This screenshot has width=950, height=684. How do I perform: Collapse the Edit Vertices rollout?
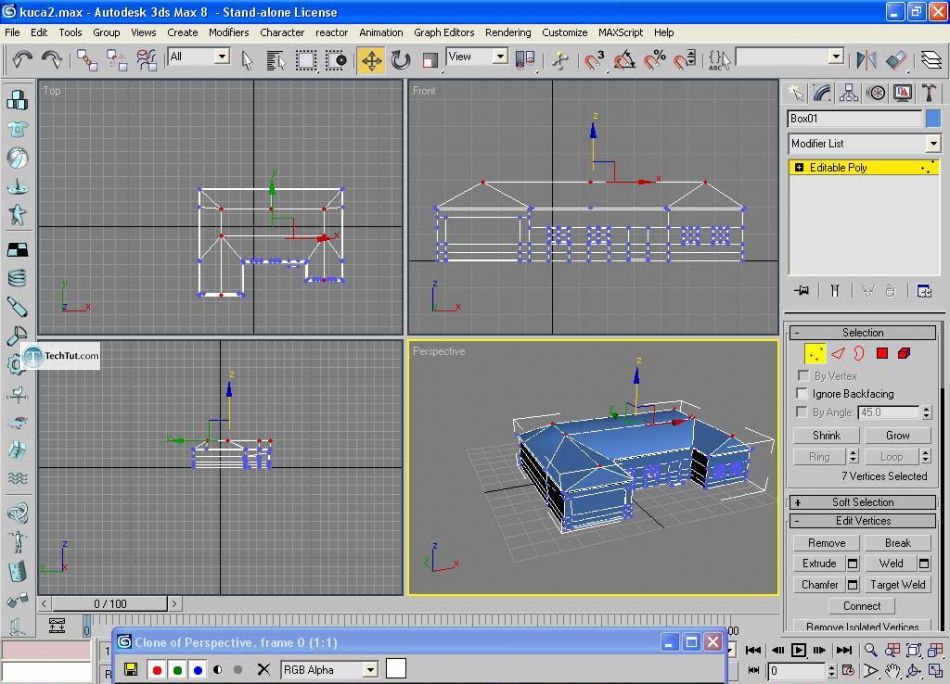coord(862,521)
